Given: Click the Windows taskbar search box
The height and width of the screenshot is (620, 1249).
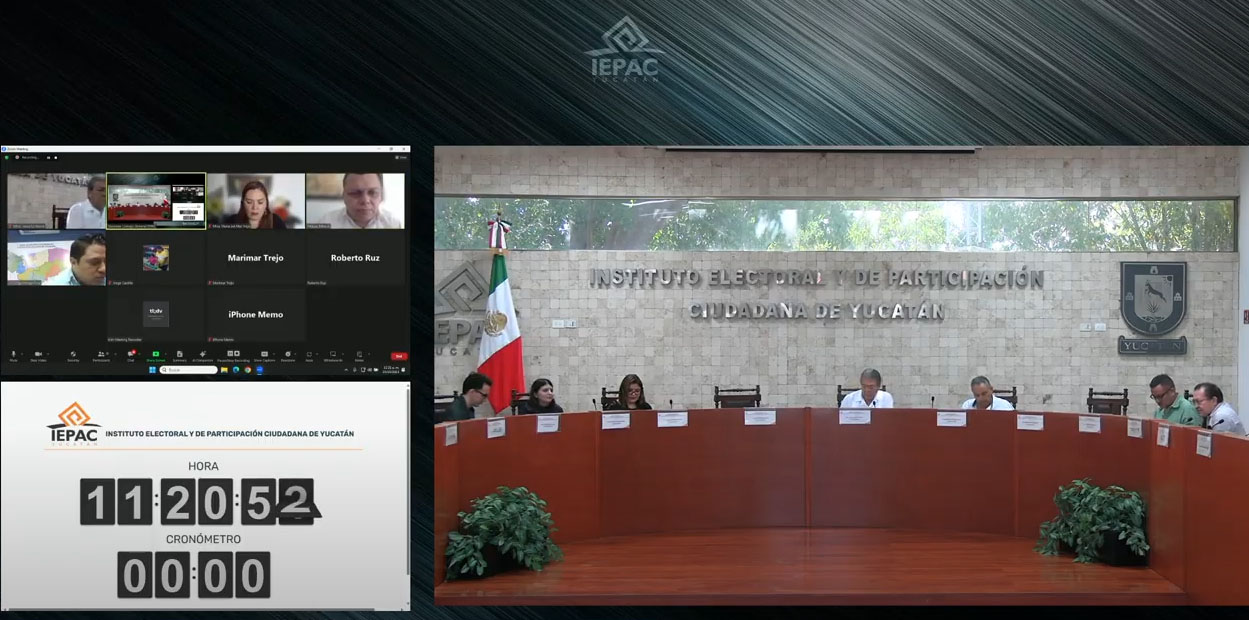Looking at the screenshot, I should (x=190, y=370).
